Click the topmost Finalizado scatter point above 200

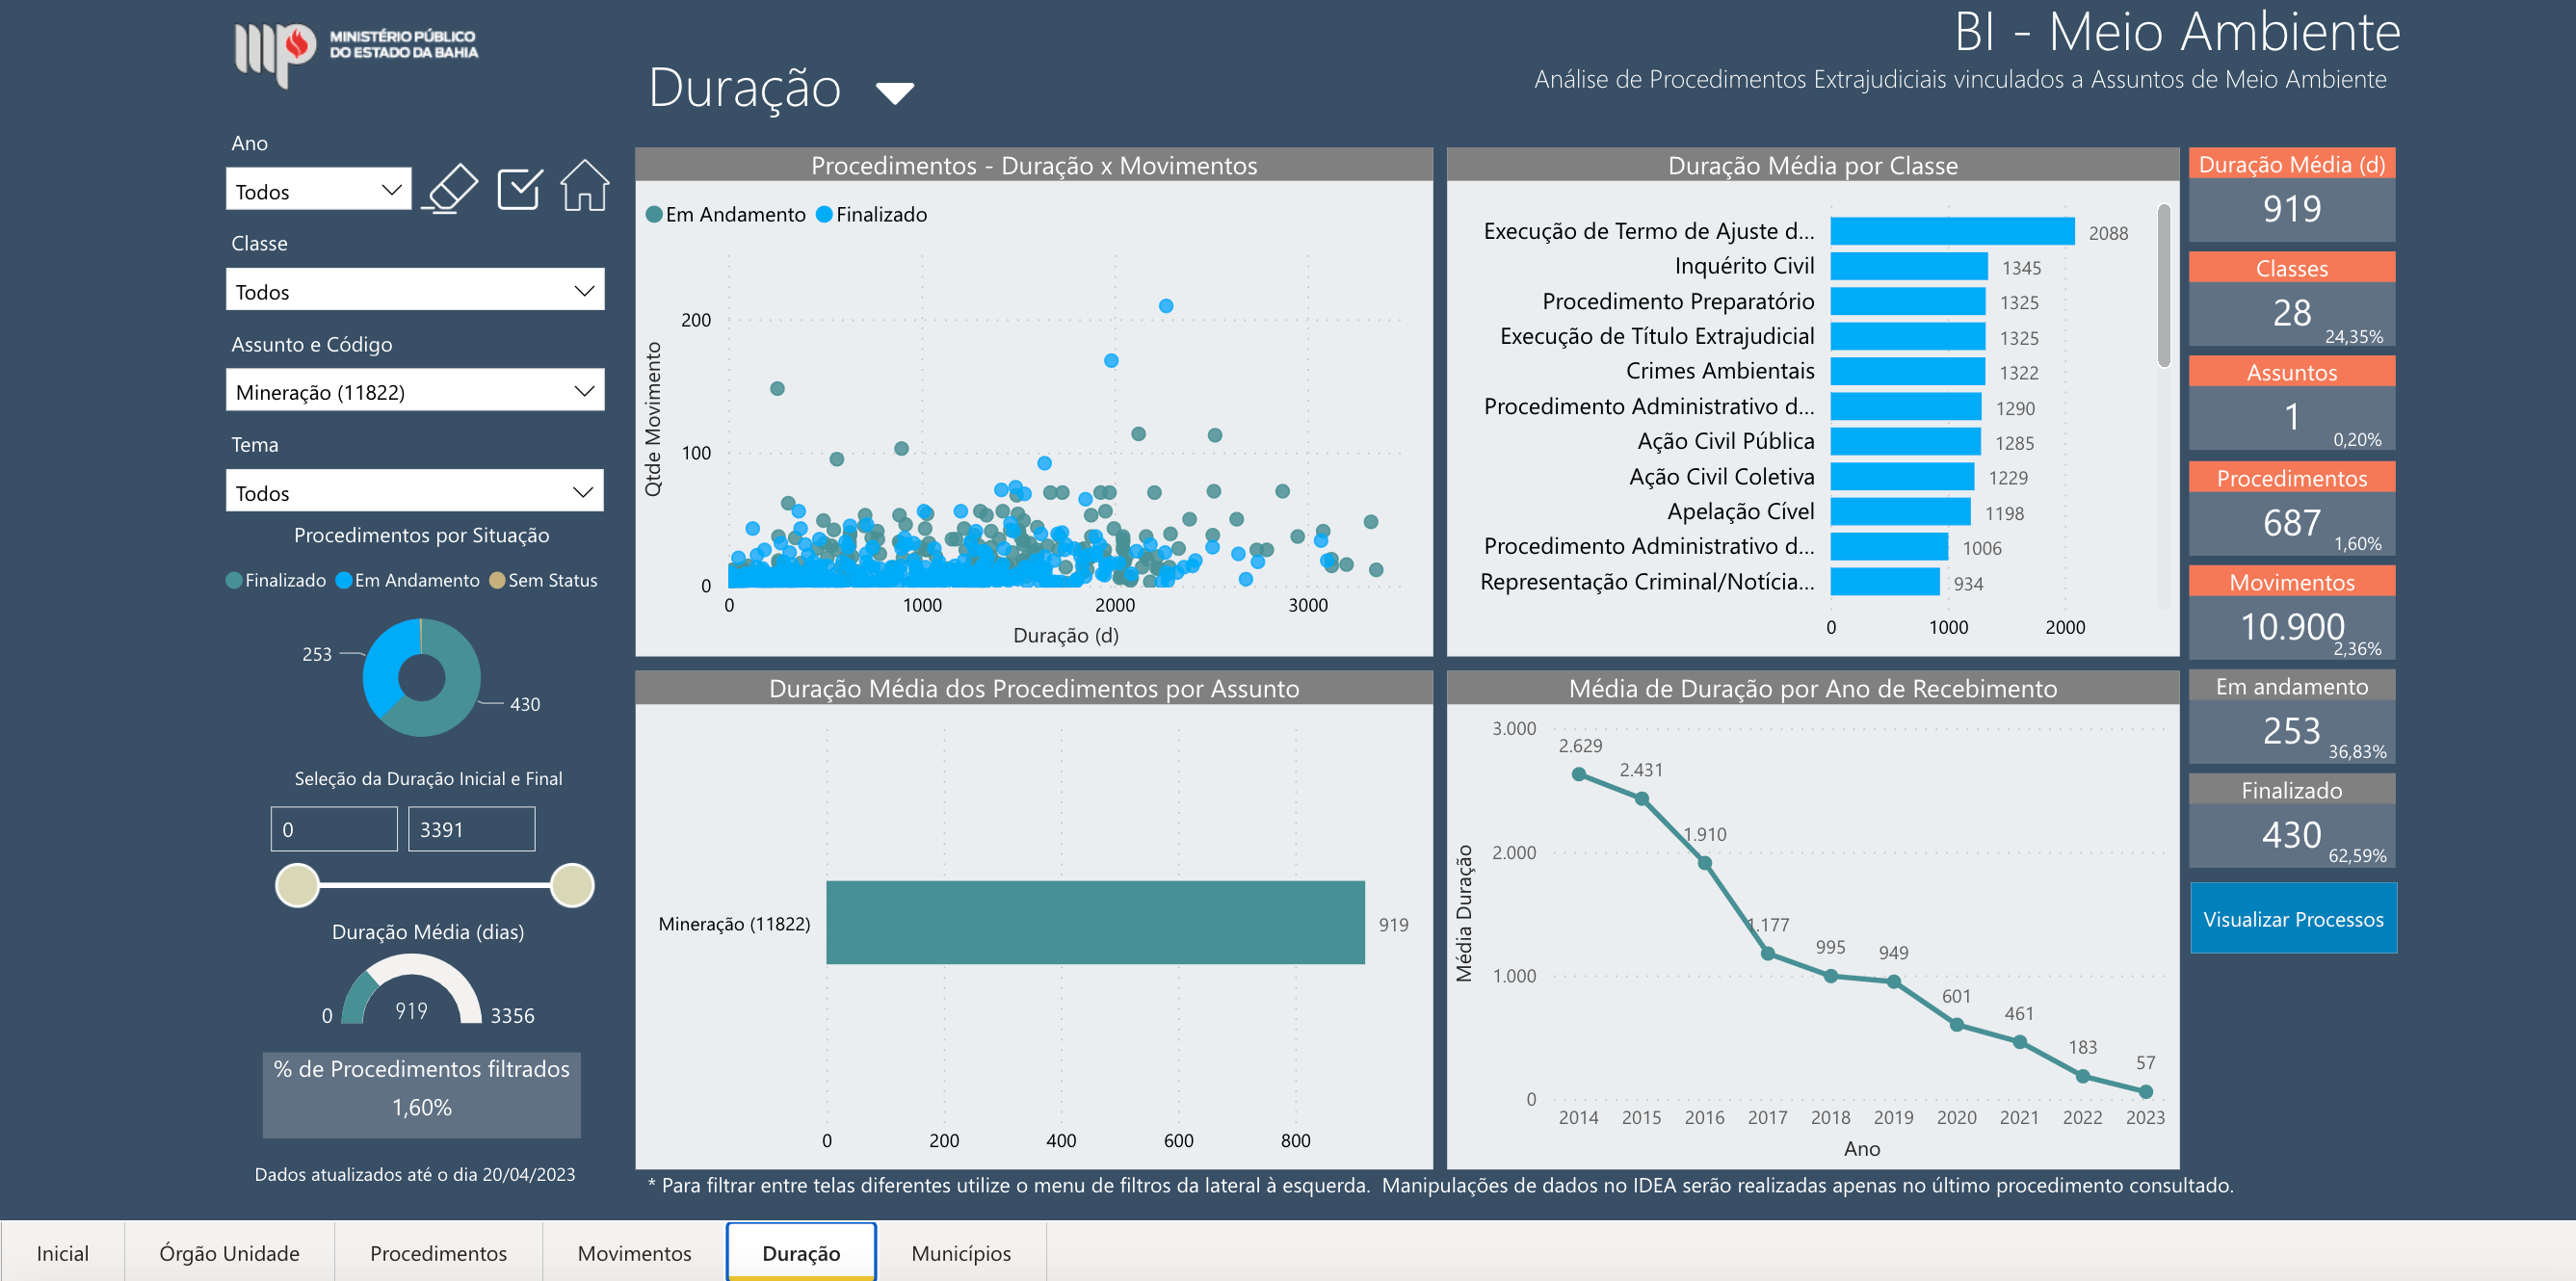click(1166, 306)
